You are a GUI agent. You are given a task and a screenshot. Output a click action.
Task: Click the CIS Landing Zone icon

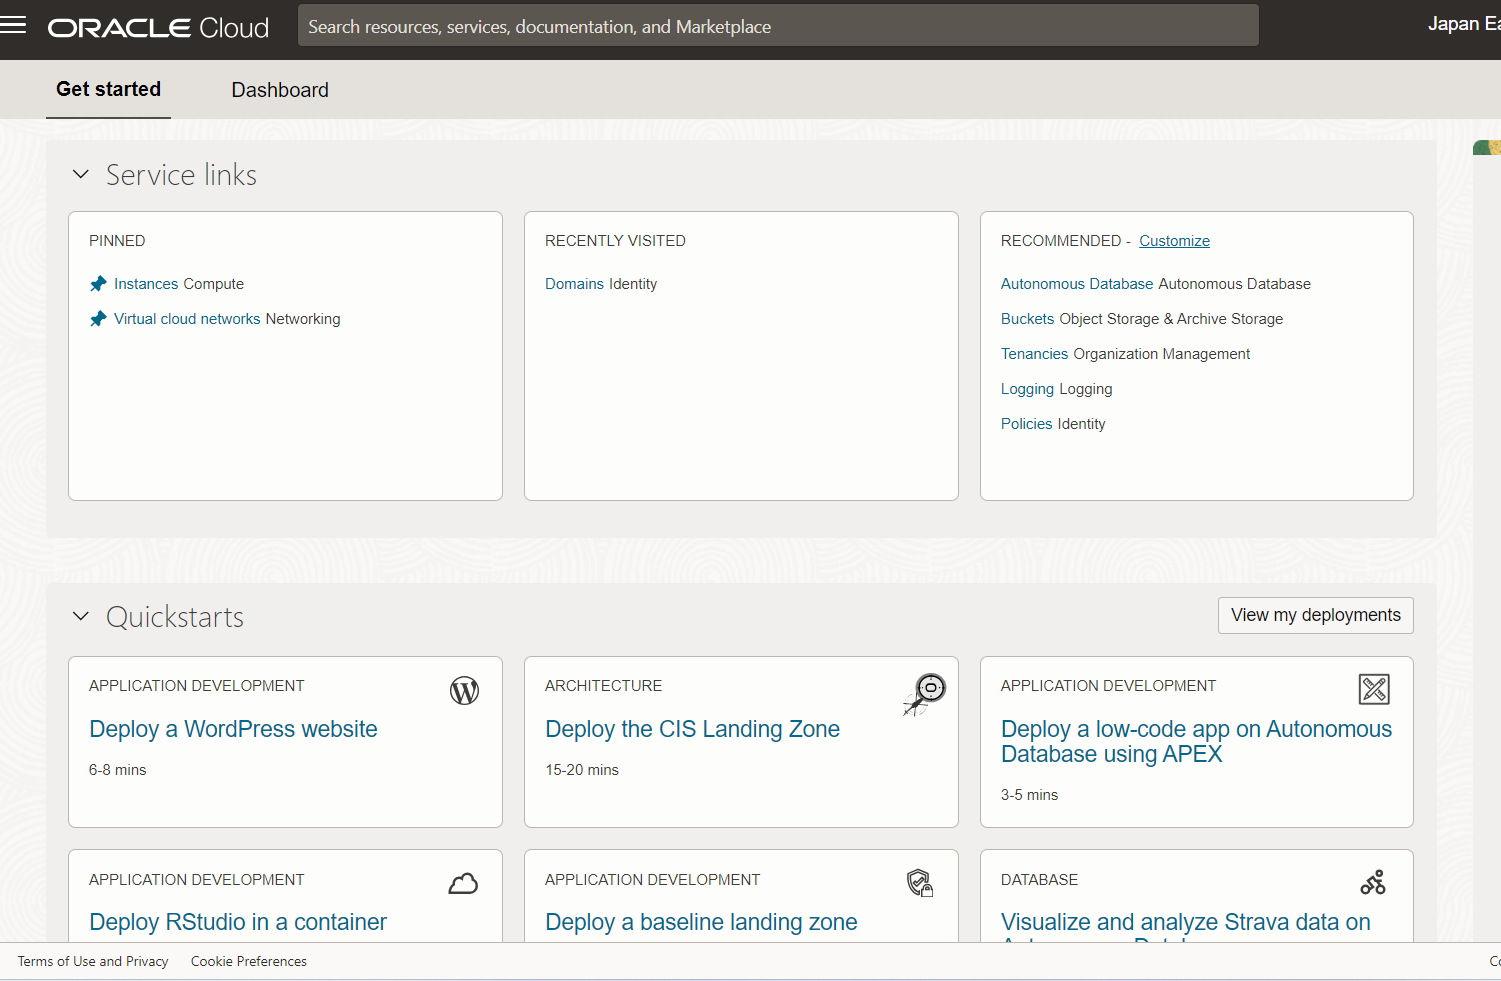[x=925, y=694]
